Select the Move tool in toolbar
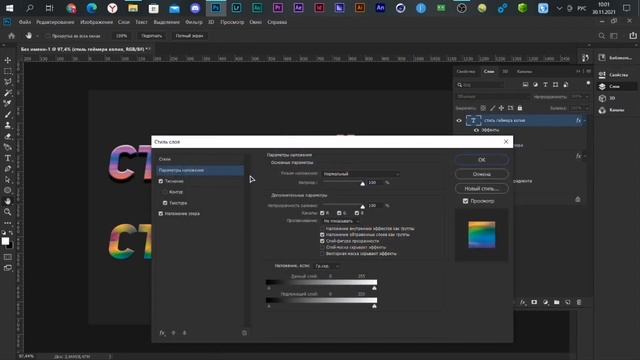This screenshot has width=640, height=360. (x=8, y=60)
